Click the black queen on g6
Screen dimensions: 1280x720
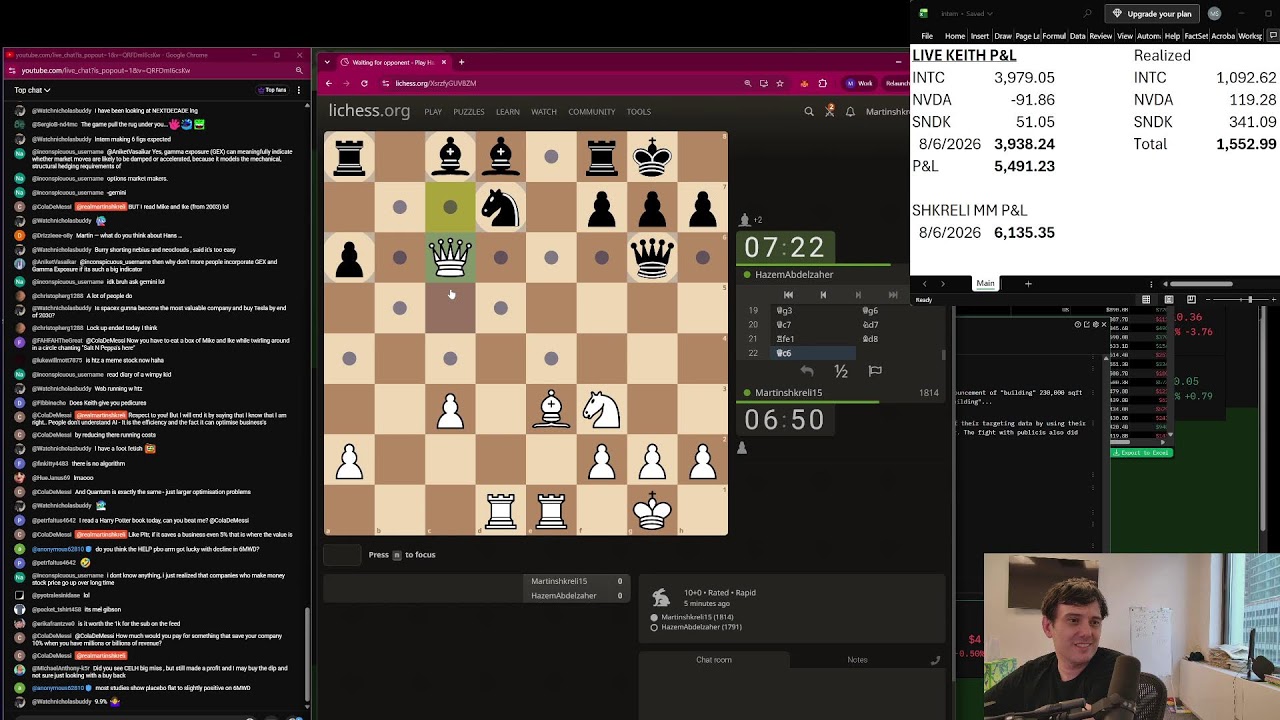652,258
